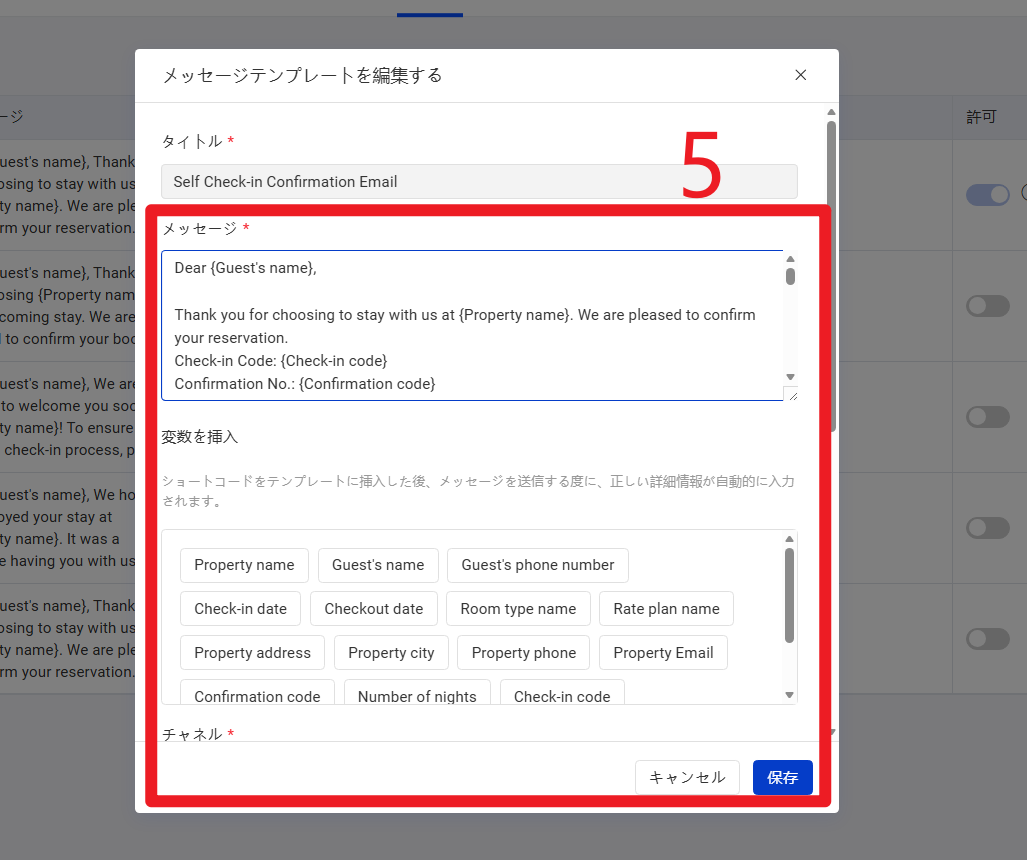This screenshot has width=1027, height=860.
Task: Close the message template edit dialog
Action: [800, 75]
